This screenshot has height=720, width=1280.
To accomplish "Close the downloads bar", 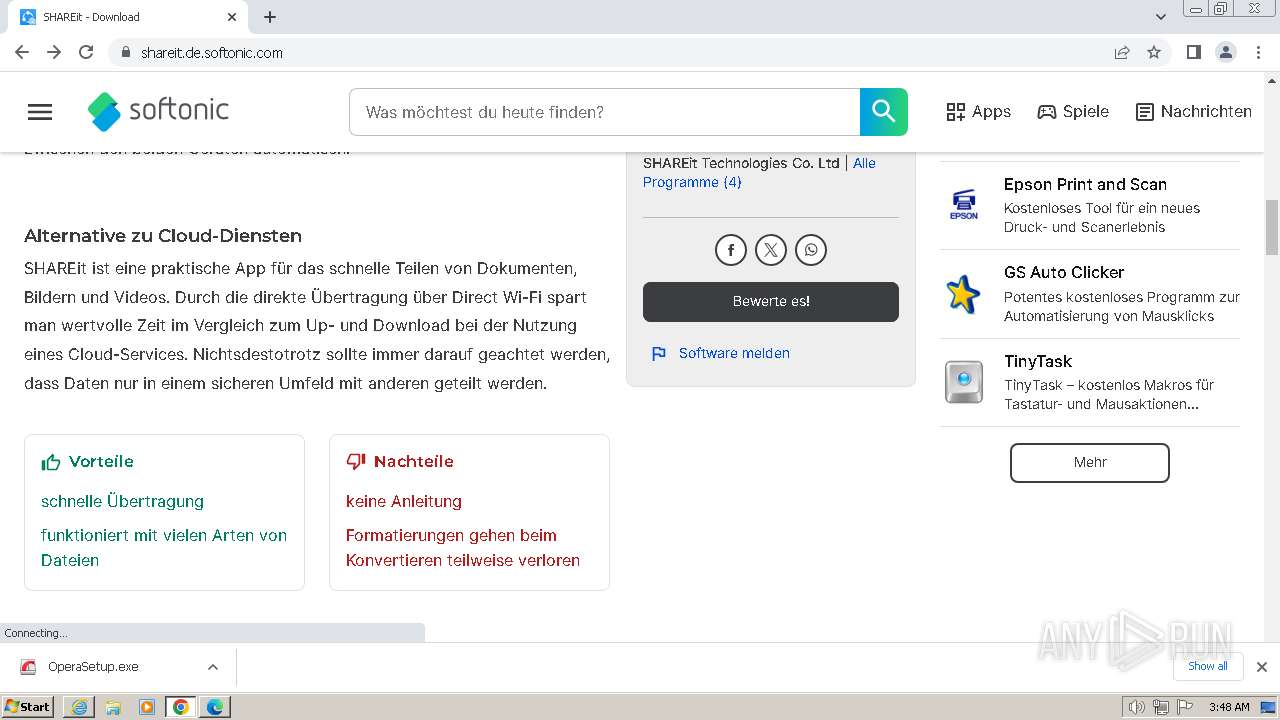I will [x=1261, y=667].
